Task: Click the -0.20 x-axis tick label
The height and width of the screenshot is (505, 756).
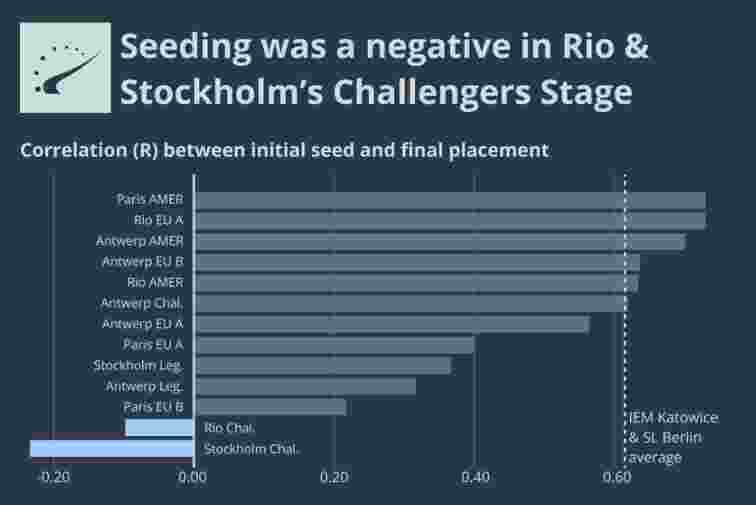Action: (52, 477)
